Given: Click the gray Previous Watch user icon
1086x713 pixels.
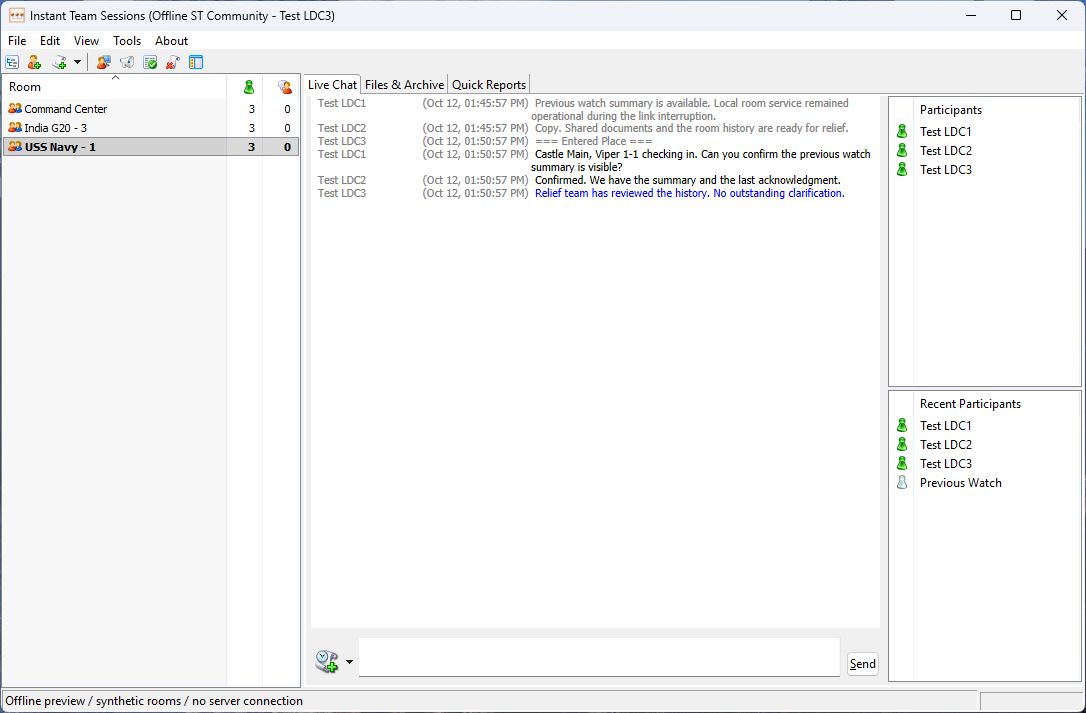Looking at the screenshot, I should coord(902,482).
